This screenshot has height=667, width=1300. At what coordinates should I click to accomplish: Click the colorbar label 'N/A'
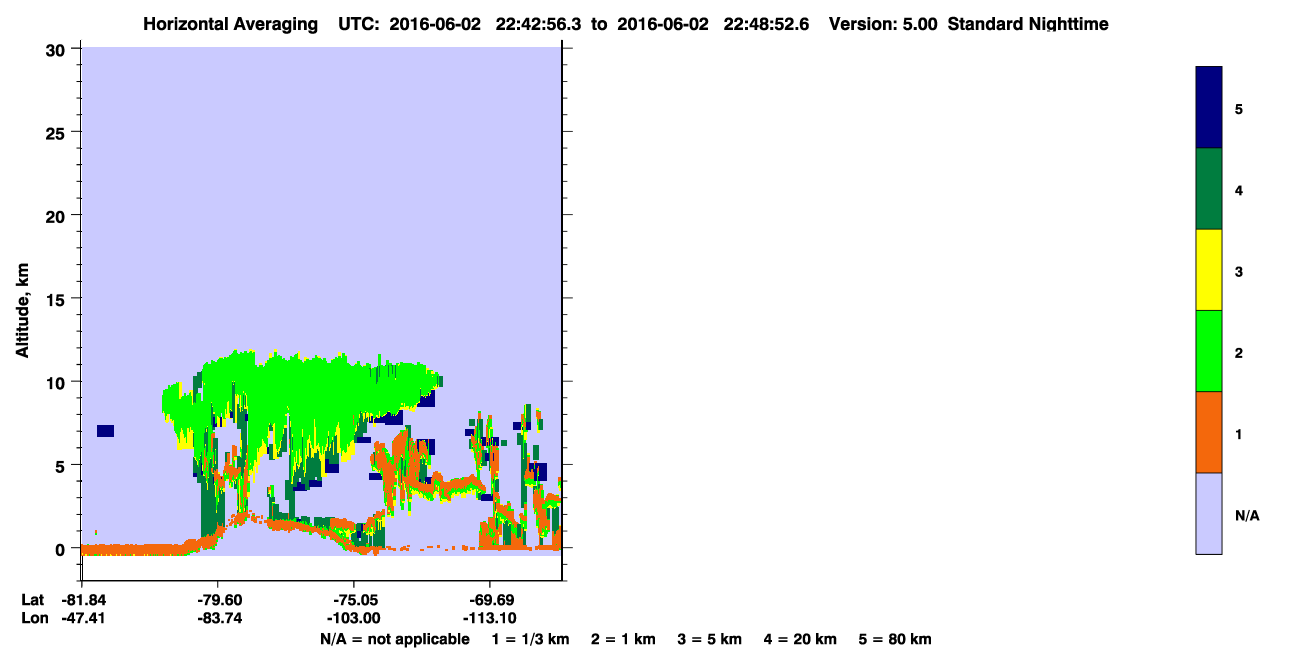1247,516
